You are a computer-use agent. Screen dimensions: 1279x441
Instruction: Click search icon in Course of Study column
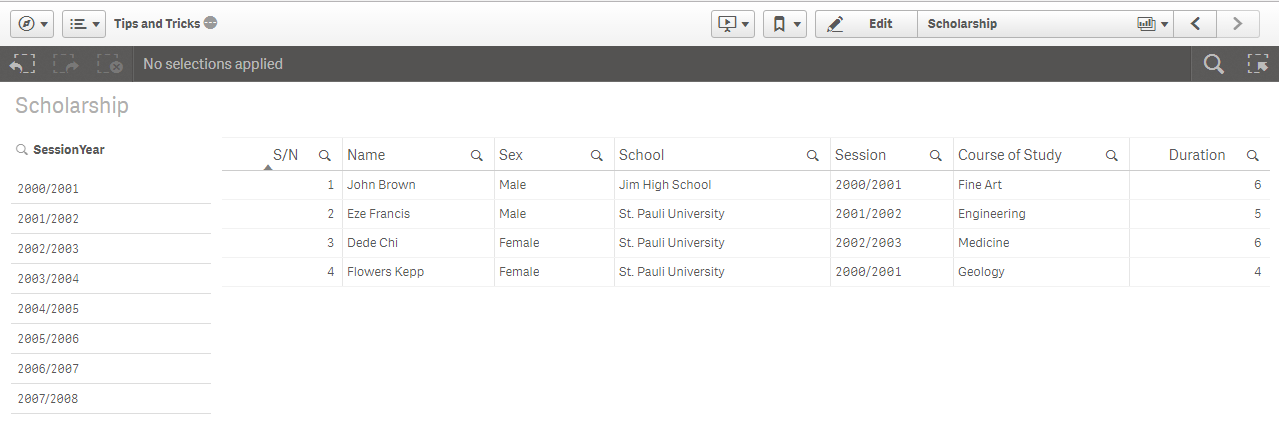click(1111, 156)
